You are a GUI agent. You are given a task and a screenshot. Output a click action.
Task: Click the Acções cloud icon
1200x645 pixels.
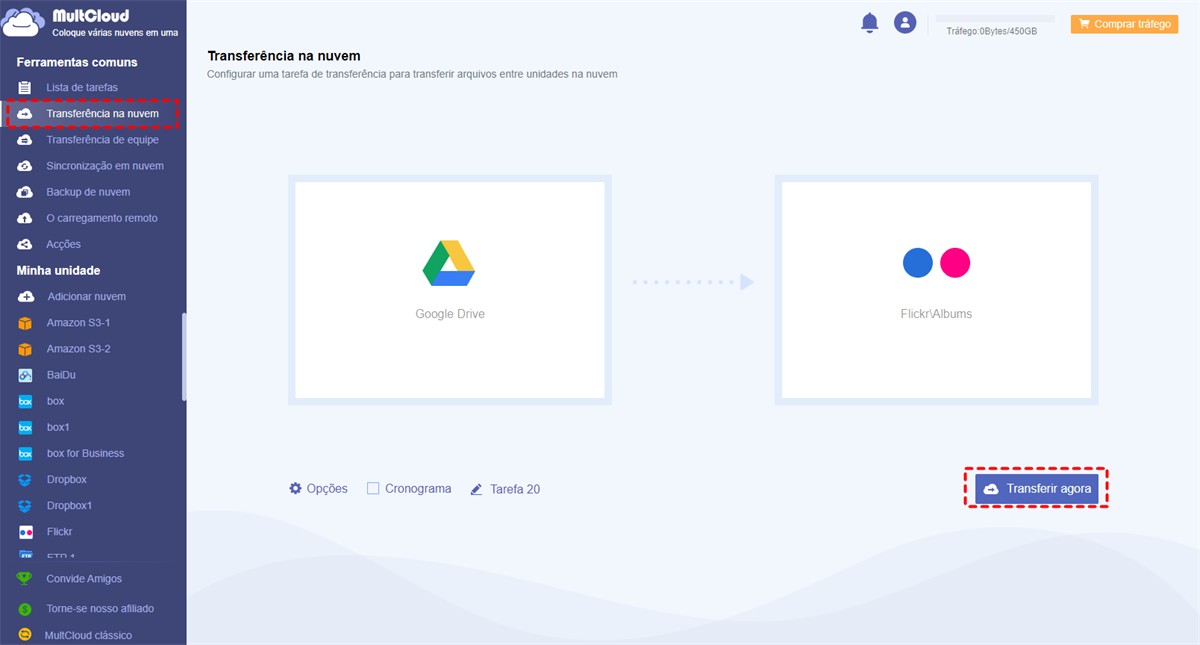coord(25,244)
